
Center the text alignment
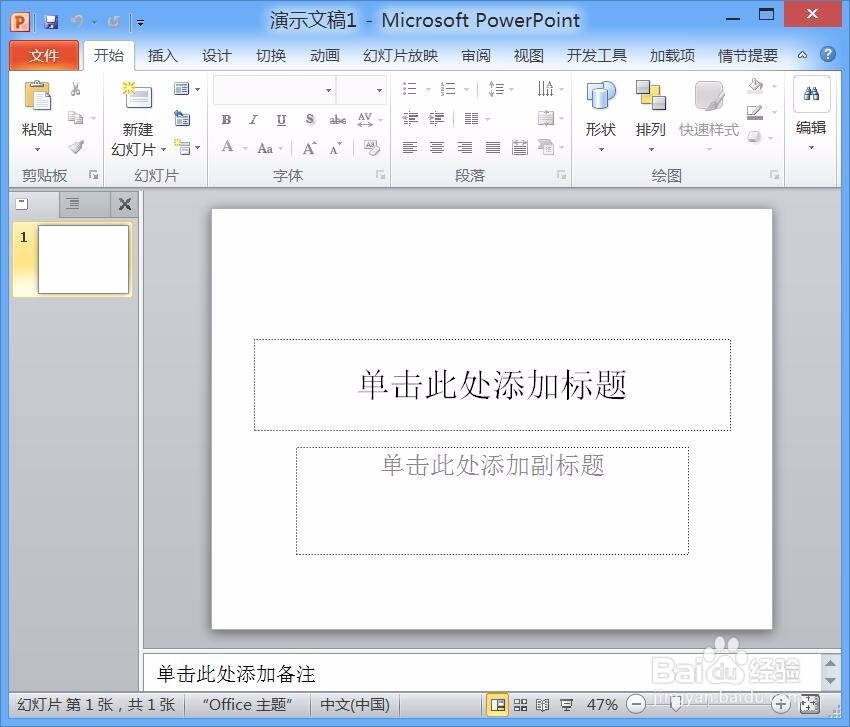tap(437, 147)
